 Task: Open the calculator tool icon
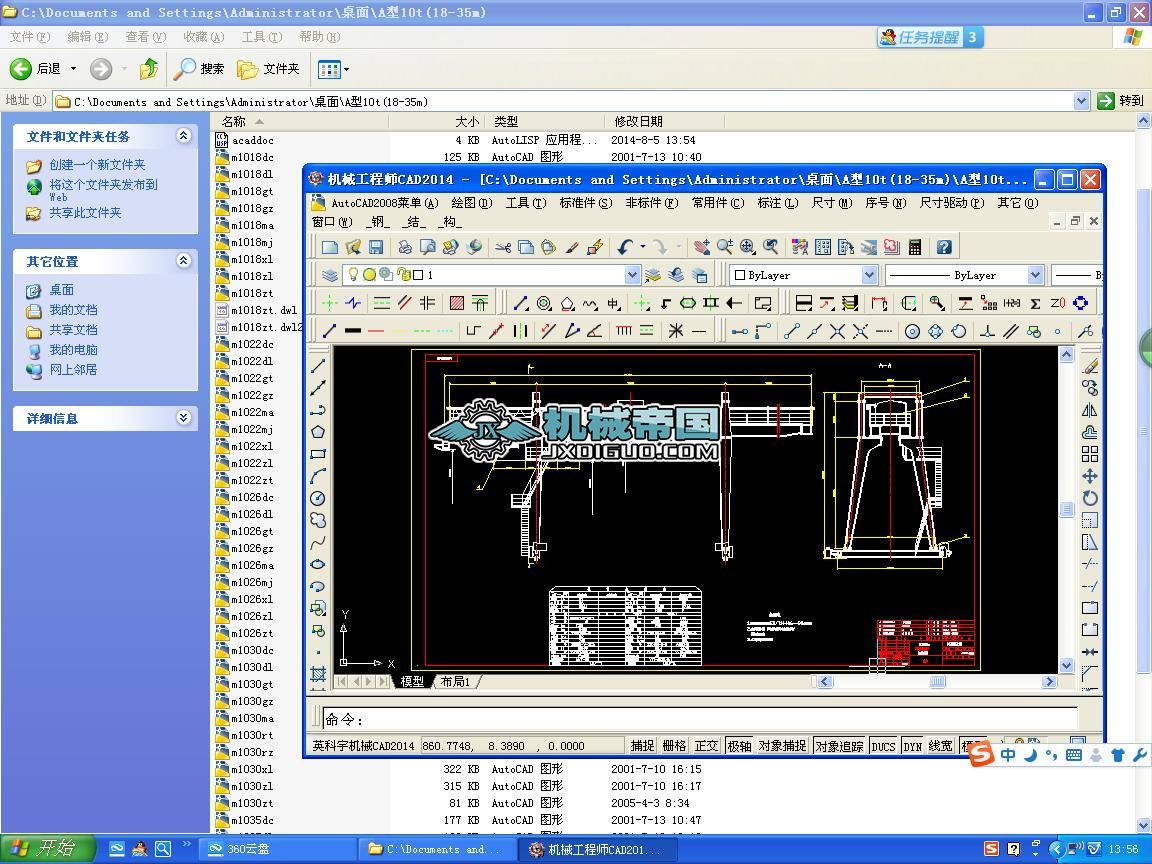914,247
